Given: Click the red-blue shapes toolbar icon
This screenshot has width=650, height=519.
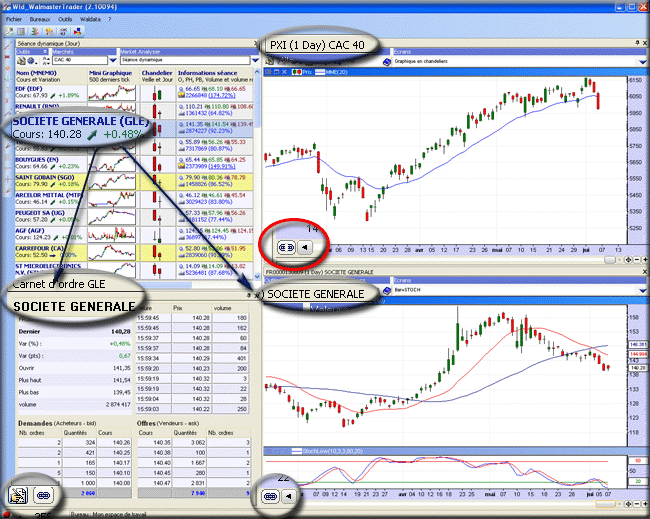Looking at the screenshot, I should click(x=77, y=31).
